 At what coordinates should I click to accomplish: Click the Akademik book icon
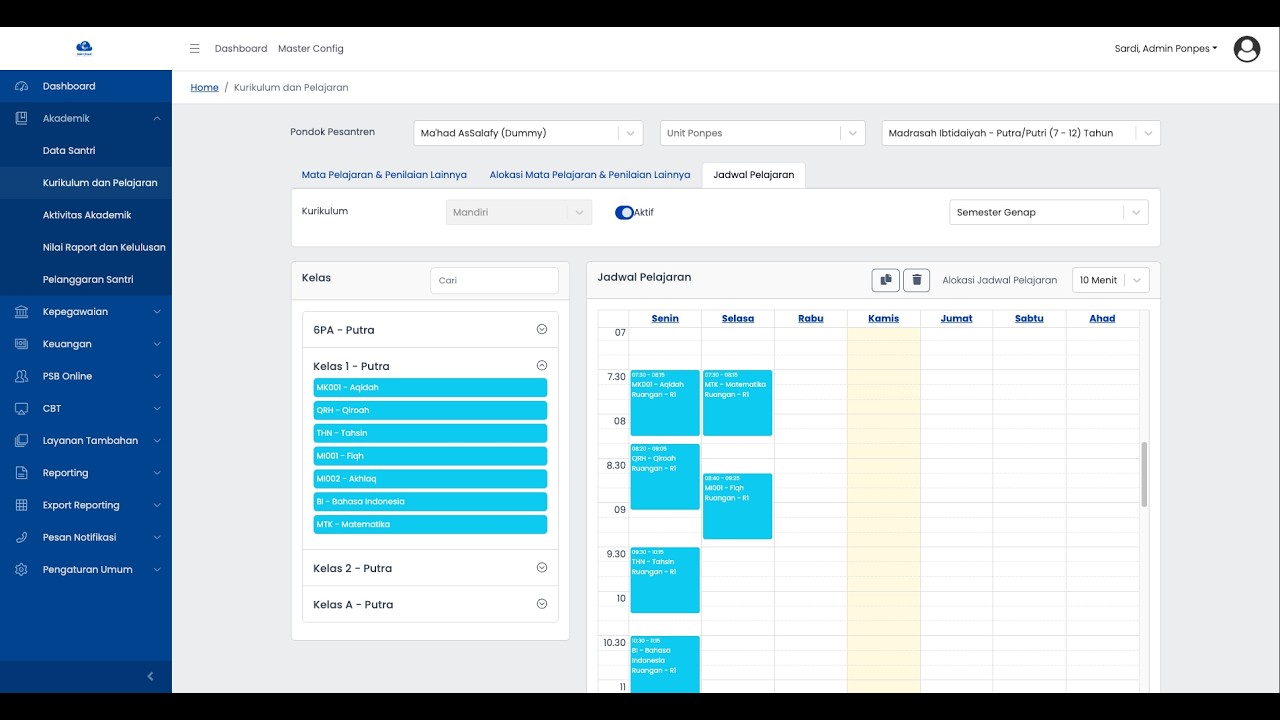22,118
